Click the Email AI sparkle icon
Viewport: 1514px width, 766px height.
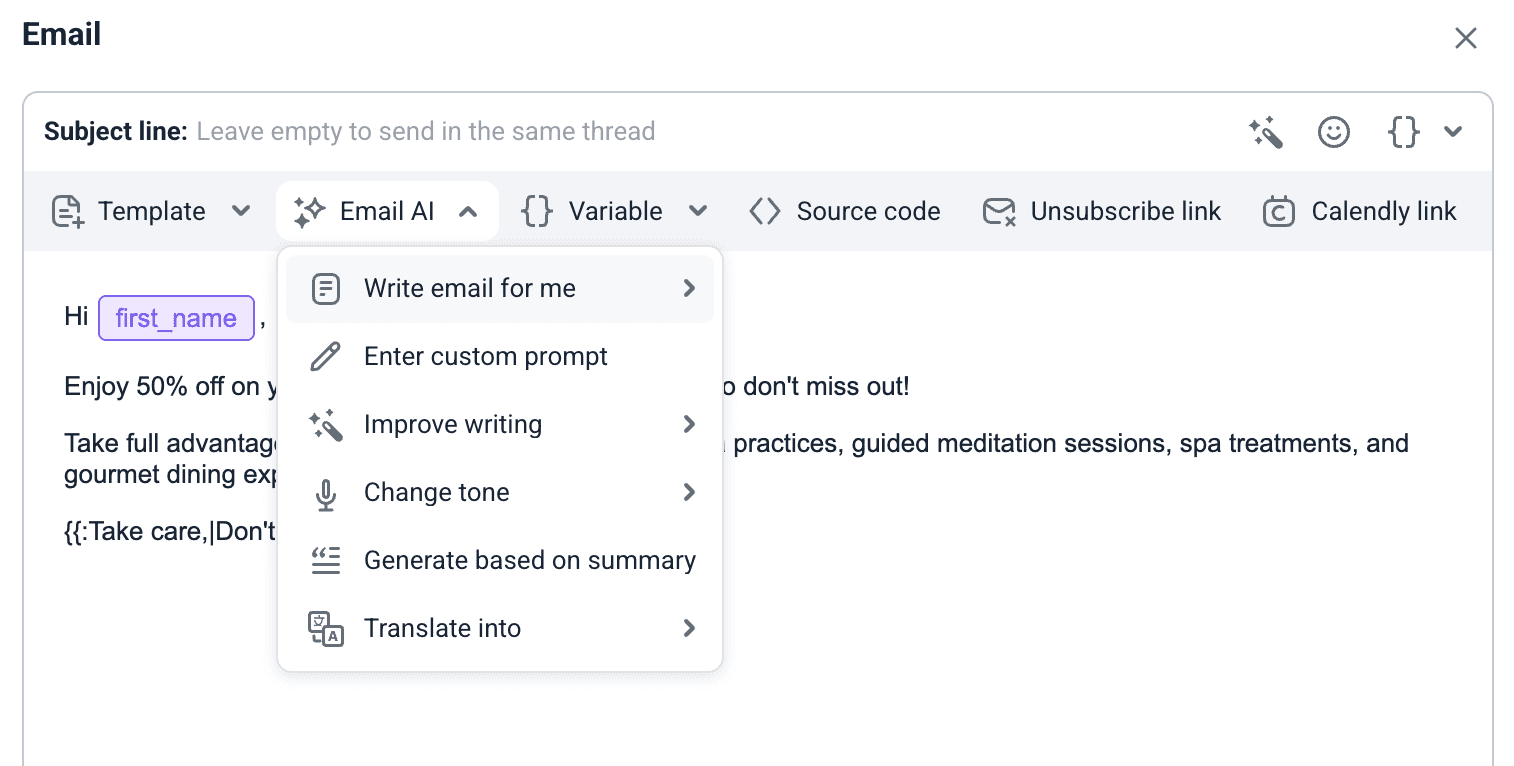pos(310,211)
